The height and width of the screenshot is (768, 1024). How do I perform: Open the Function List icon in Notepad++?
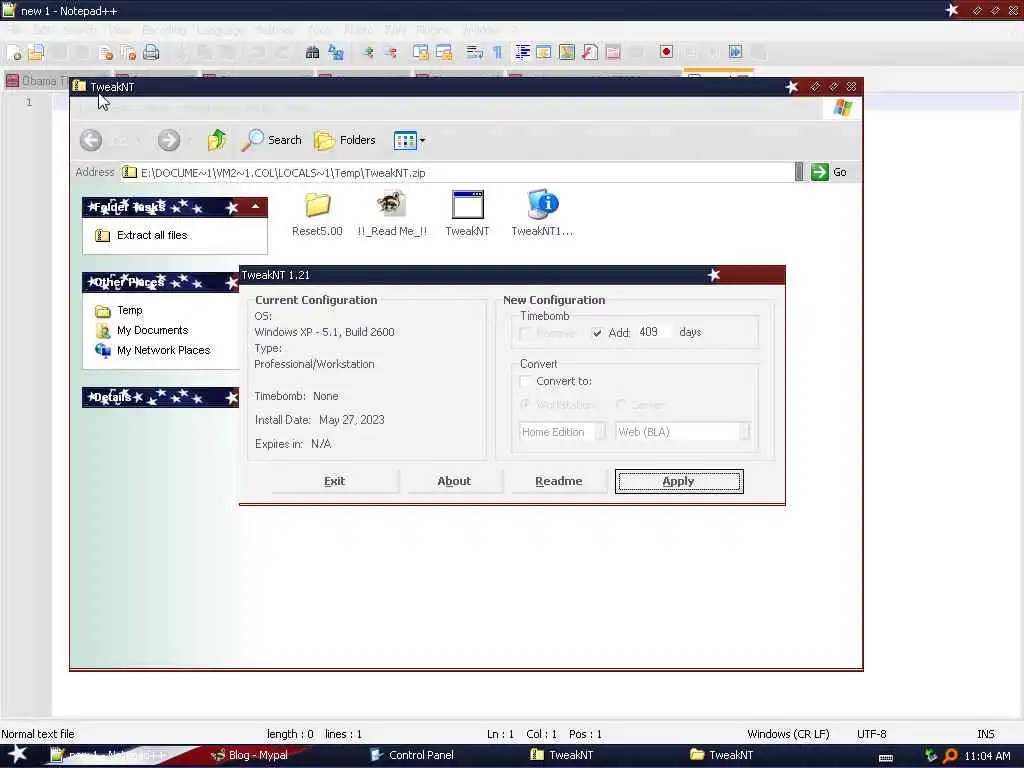(590, 52)
